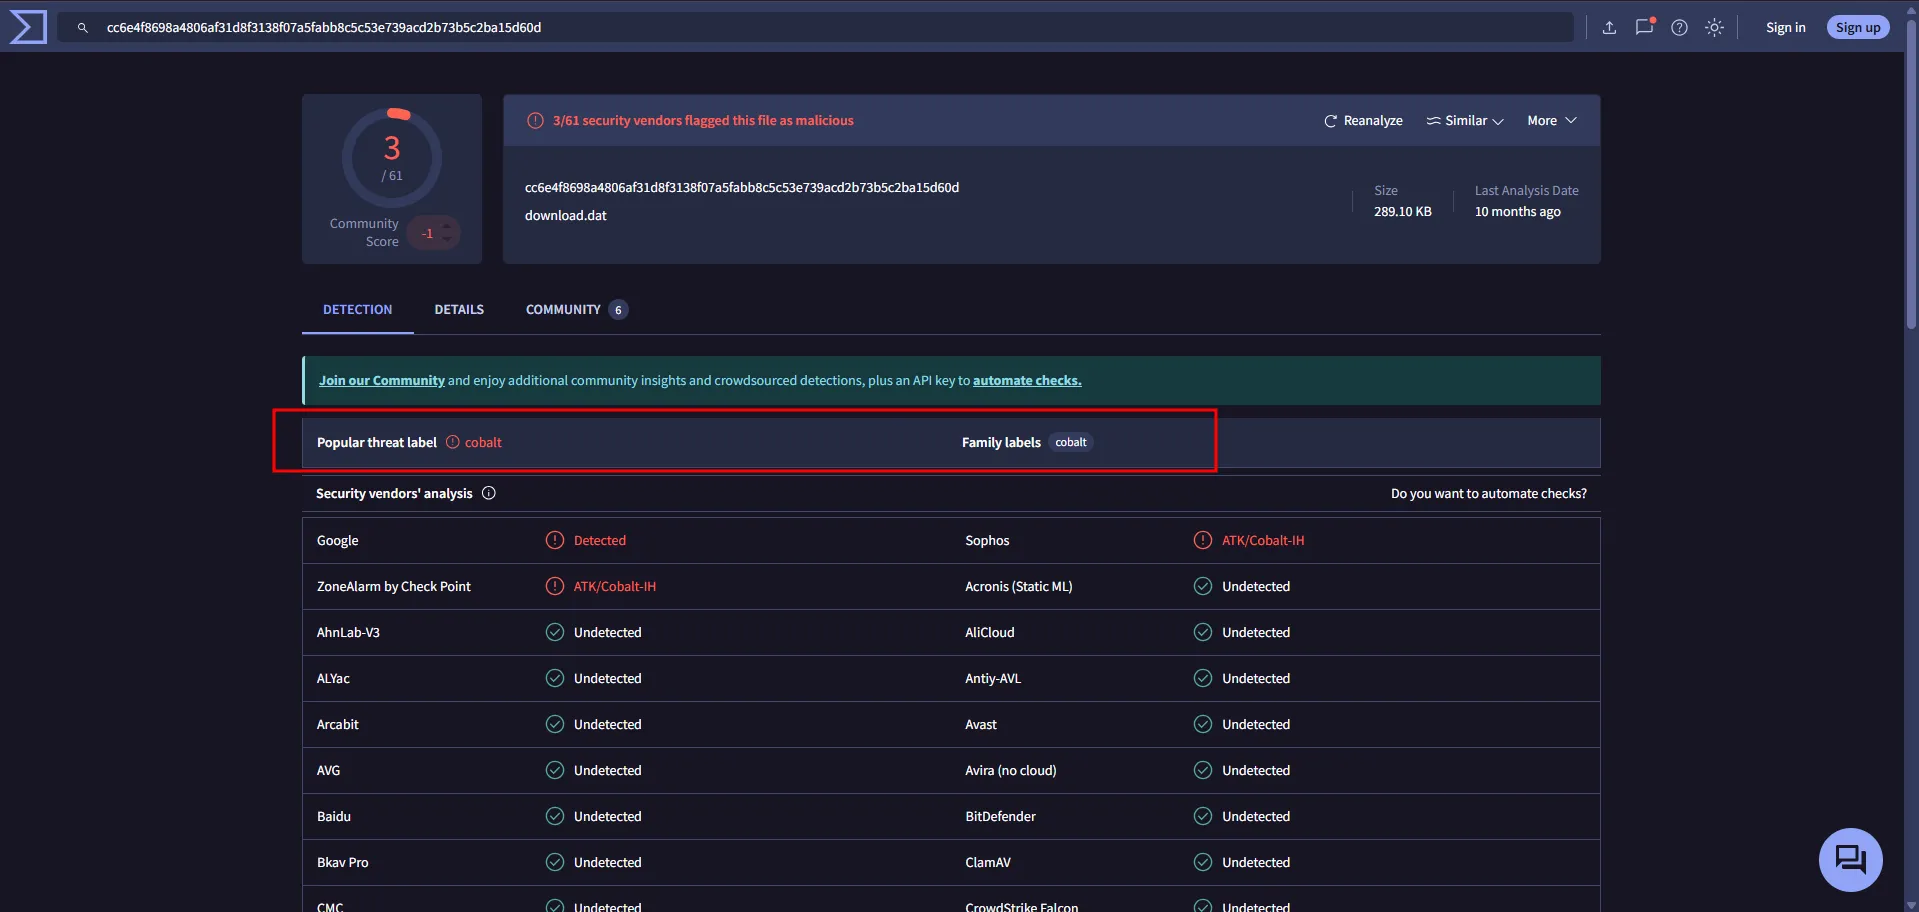
Task: Click the hash search input field
Action: (800, 28)
